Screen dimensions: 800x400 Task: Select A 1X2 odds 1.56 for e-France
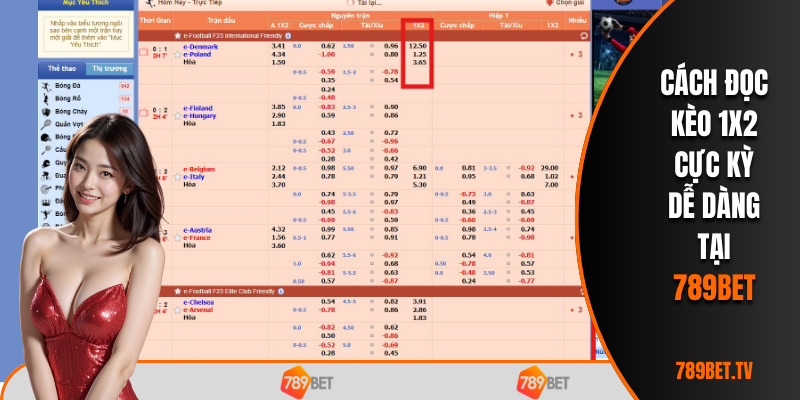click(x=279, y=238)
